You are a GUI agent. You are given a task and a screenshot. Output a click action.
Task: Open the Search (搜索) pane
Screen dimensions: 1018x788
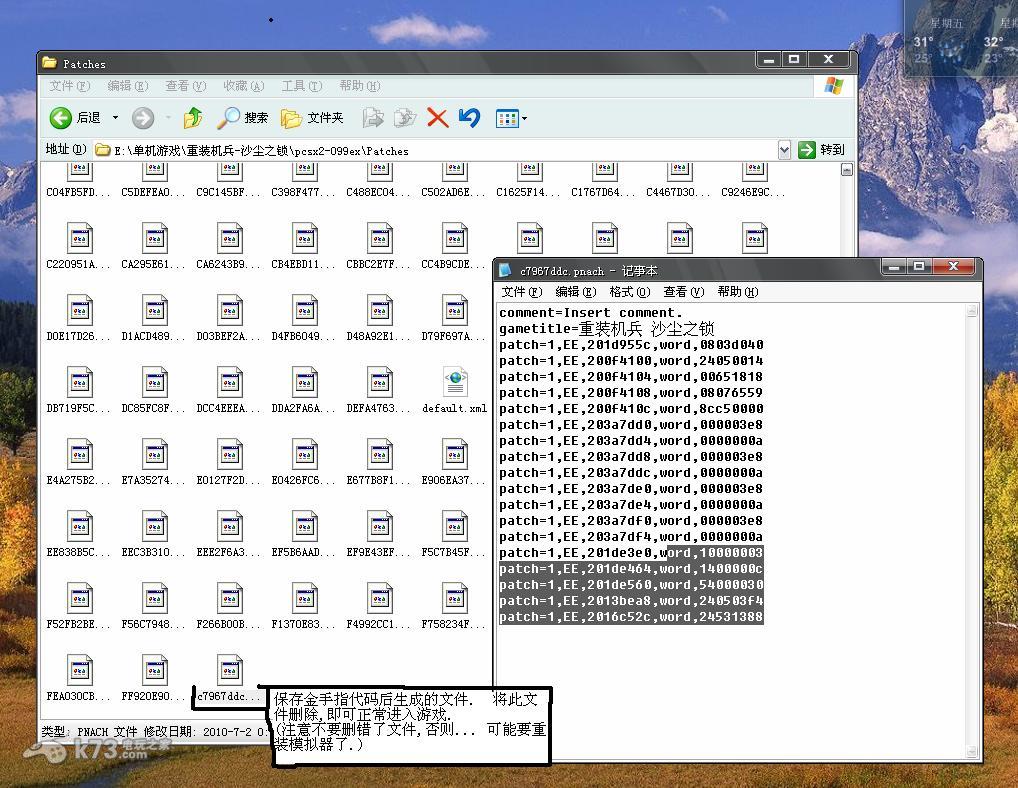point(244,118)
